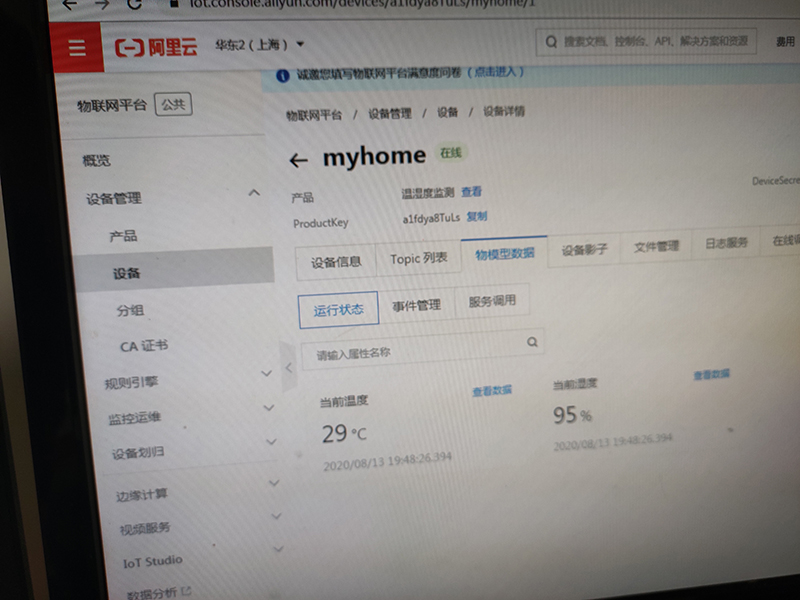Image resolution: width=800 pixels, height=600 pixels.
Task: Select the 物模型数据 tab
Action: (505, 253)
